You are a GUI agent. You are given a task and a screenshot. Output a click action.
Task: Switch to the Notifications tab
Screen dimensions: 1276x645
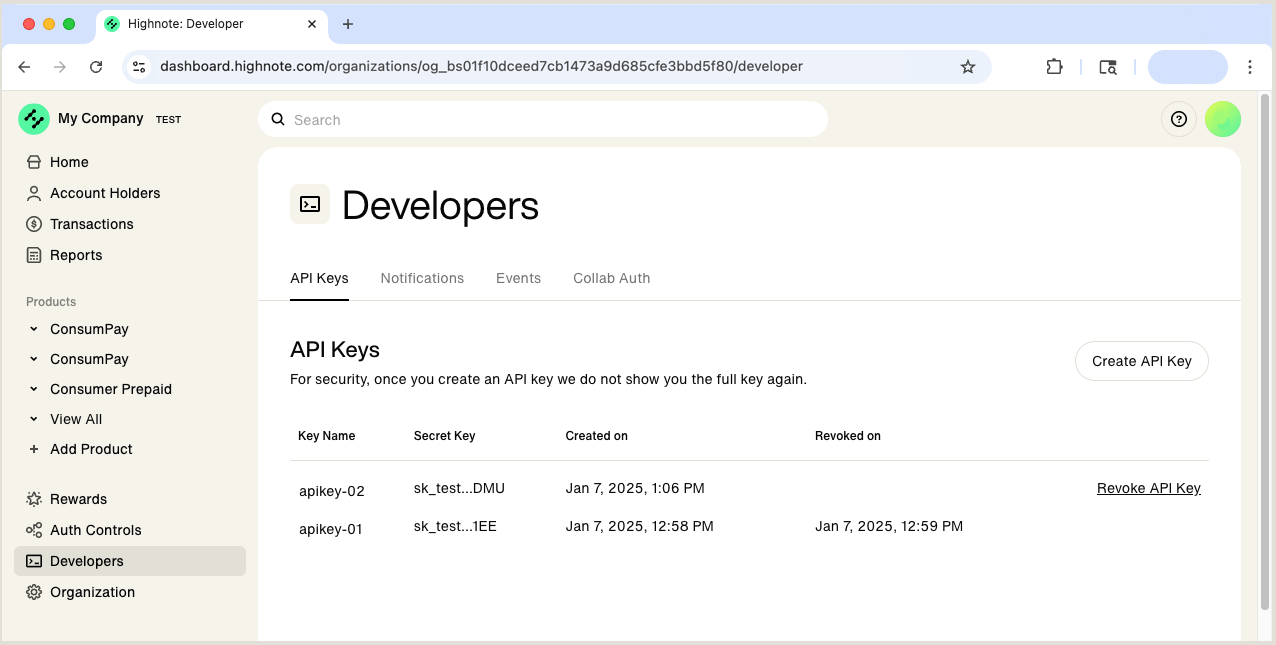[x=422, y=278]
